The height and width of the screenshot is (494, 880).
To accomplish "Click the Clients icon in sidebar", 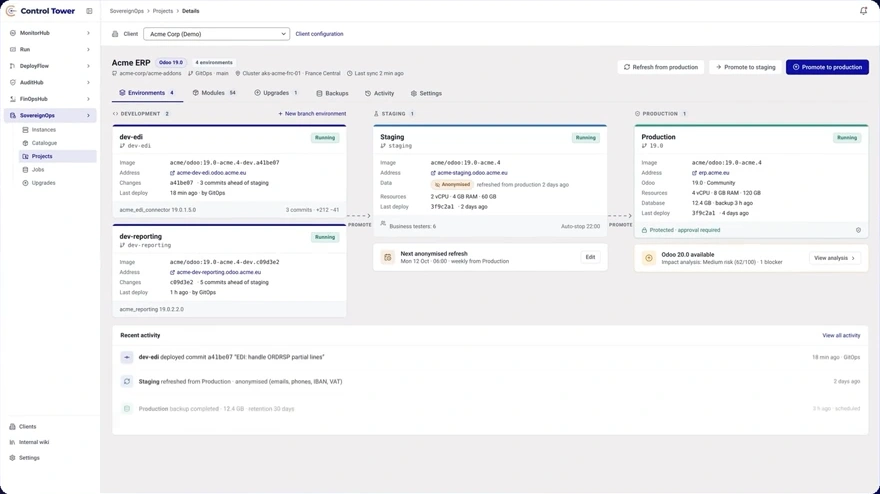I will 12,427.
